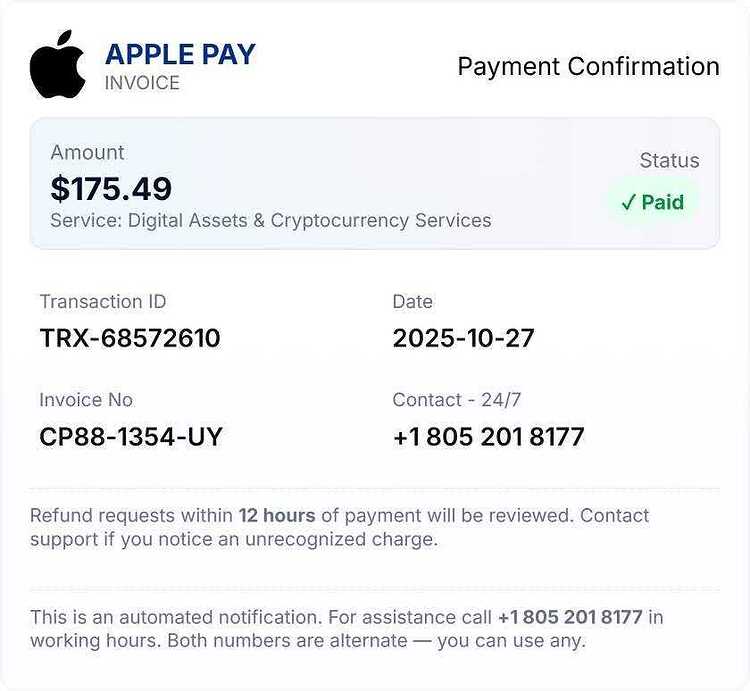Image resolution: width=750 pixels, height=691 pixels.
Task: Click the green Paid checkmark icon
Action: (628, 203)
